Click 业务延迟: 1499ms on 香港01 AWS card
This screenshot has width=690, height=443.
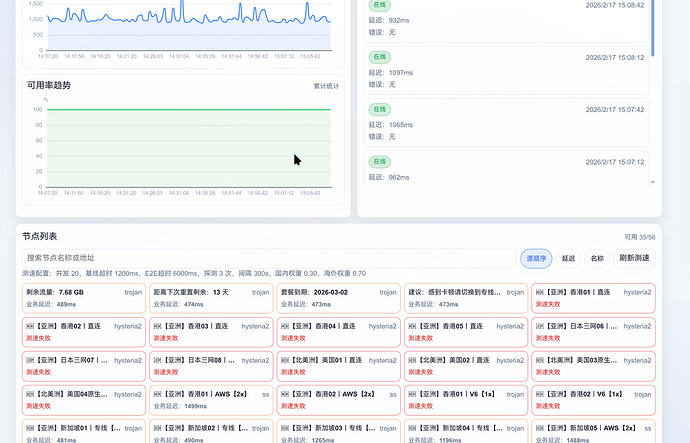(180, 406)
